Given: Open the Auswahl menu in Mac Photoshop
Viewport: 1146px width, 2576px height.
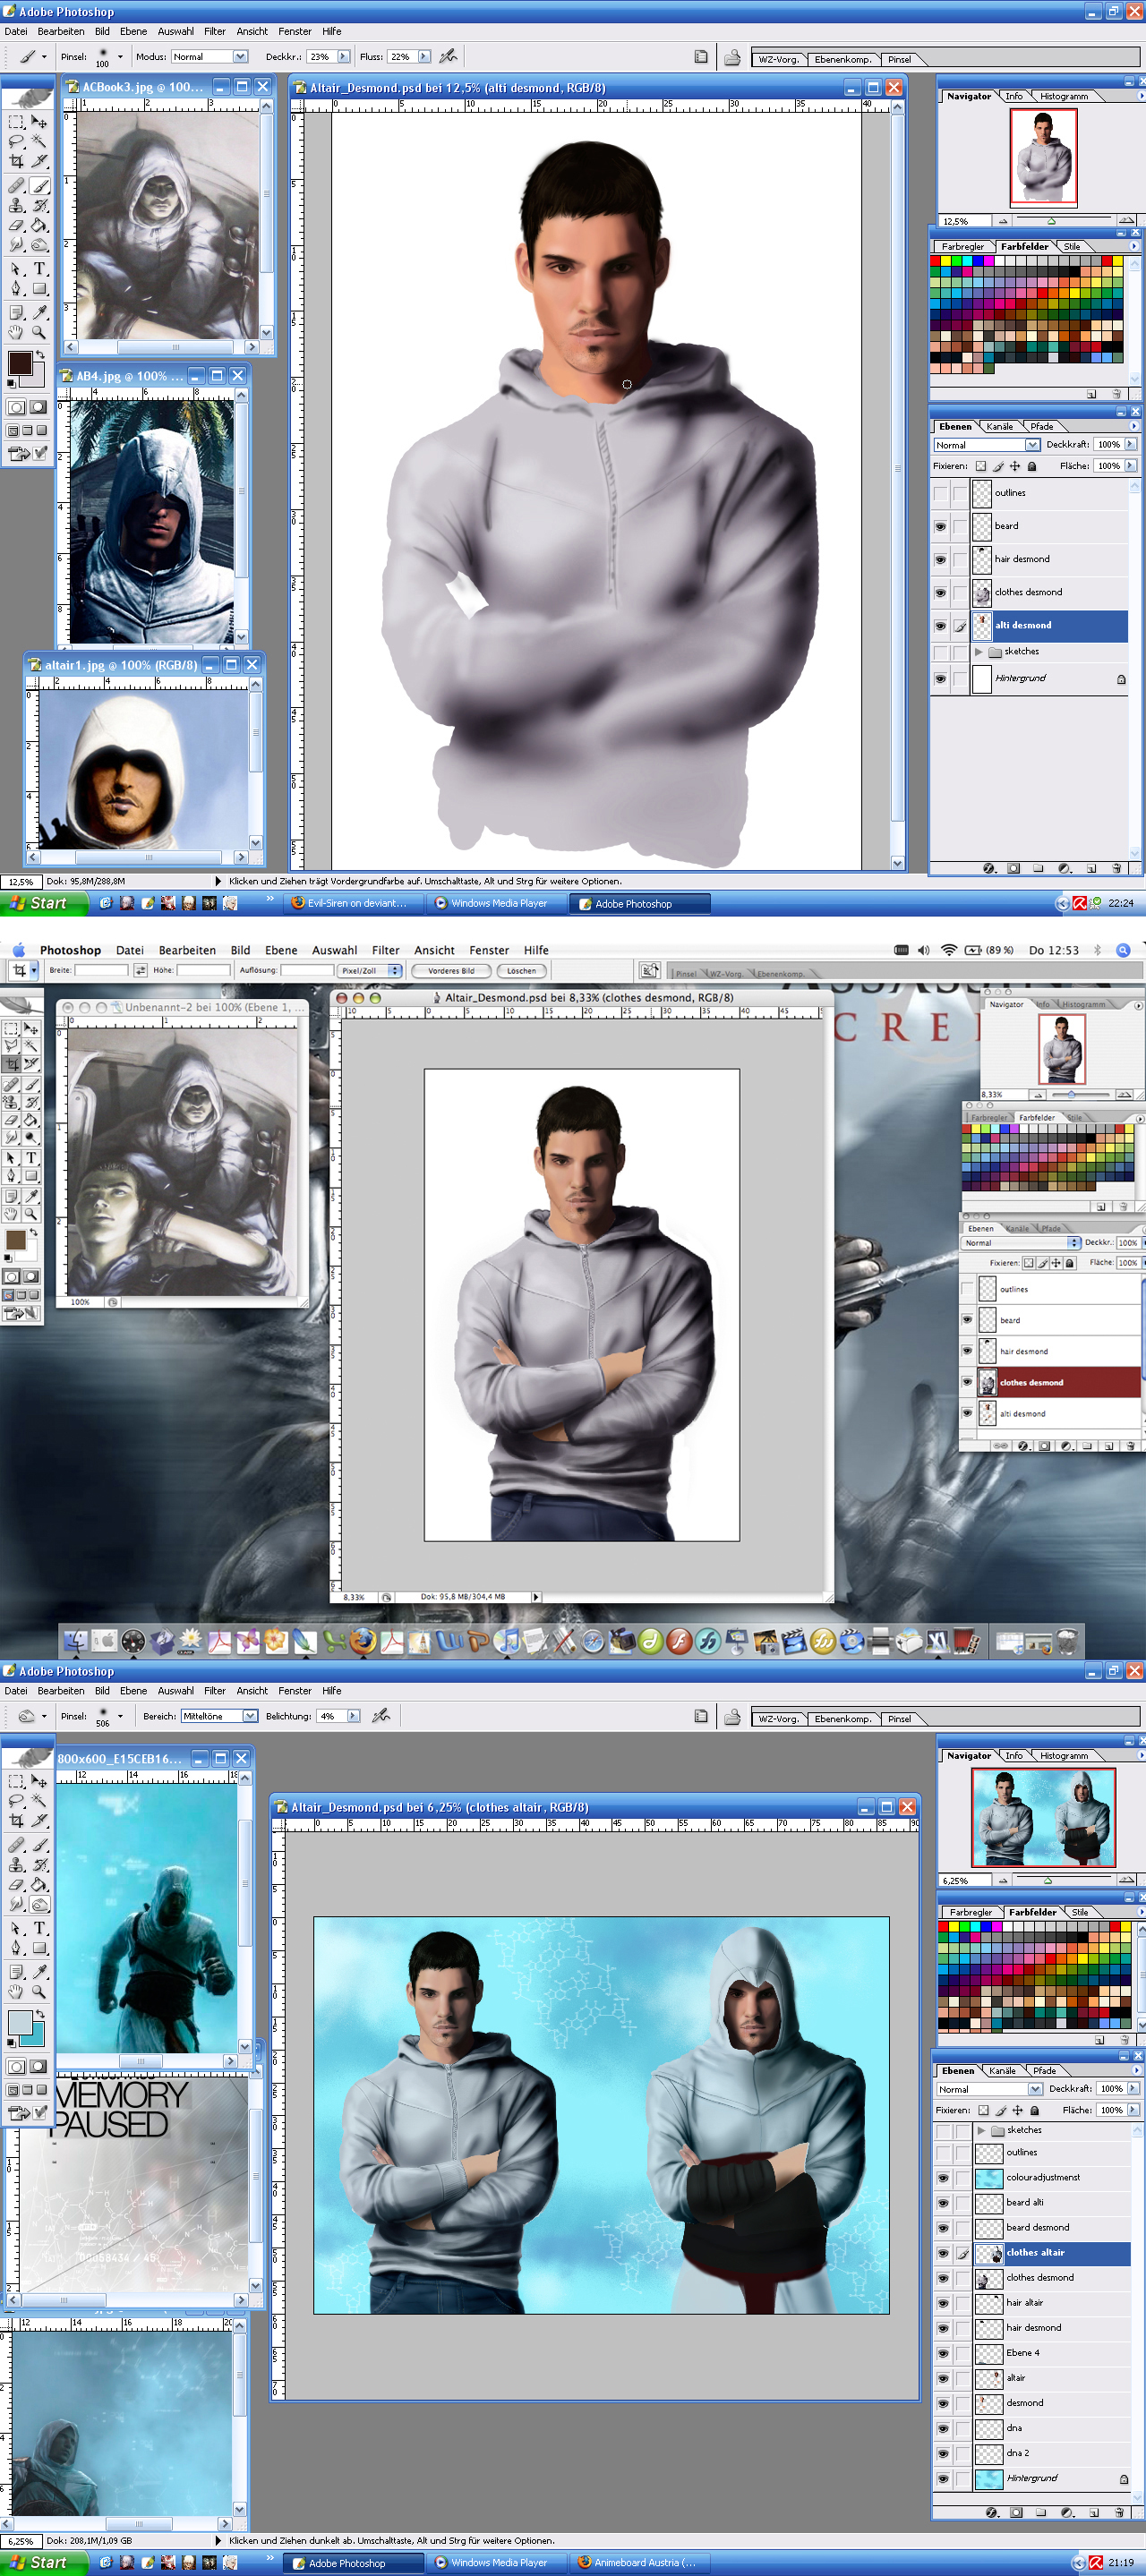Looking at the screenshot, I should (334, 950).
